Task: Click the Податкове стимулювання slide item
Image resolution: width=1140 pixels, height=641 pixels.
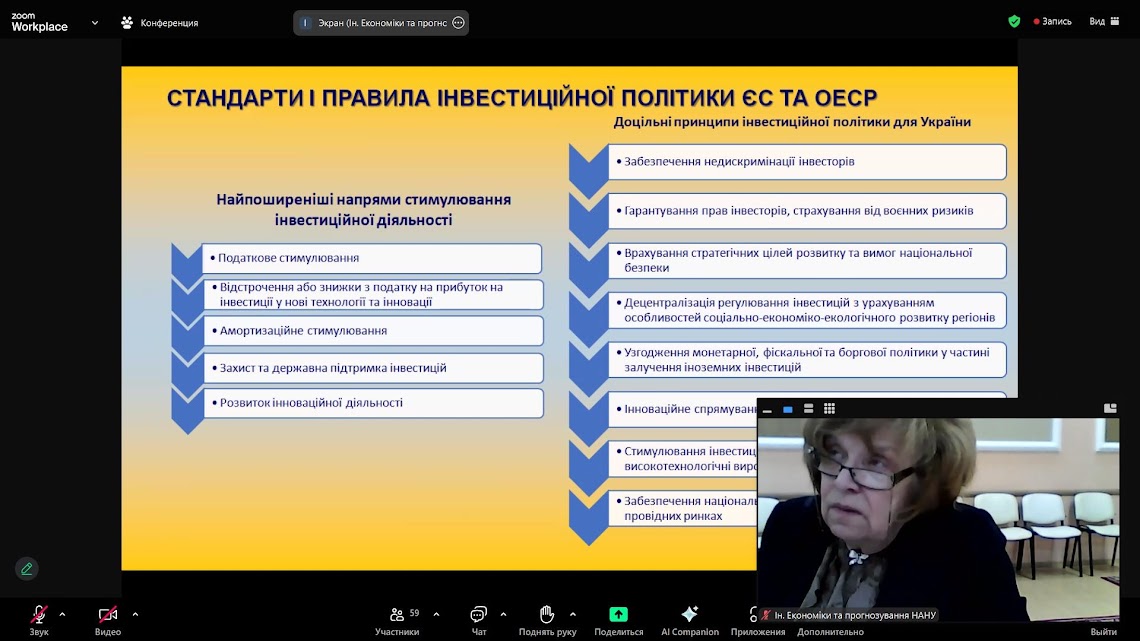Action: [x=372, y=258]
